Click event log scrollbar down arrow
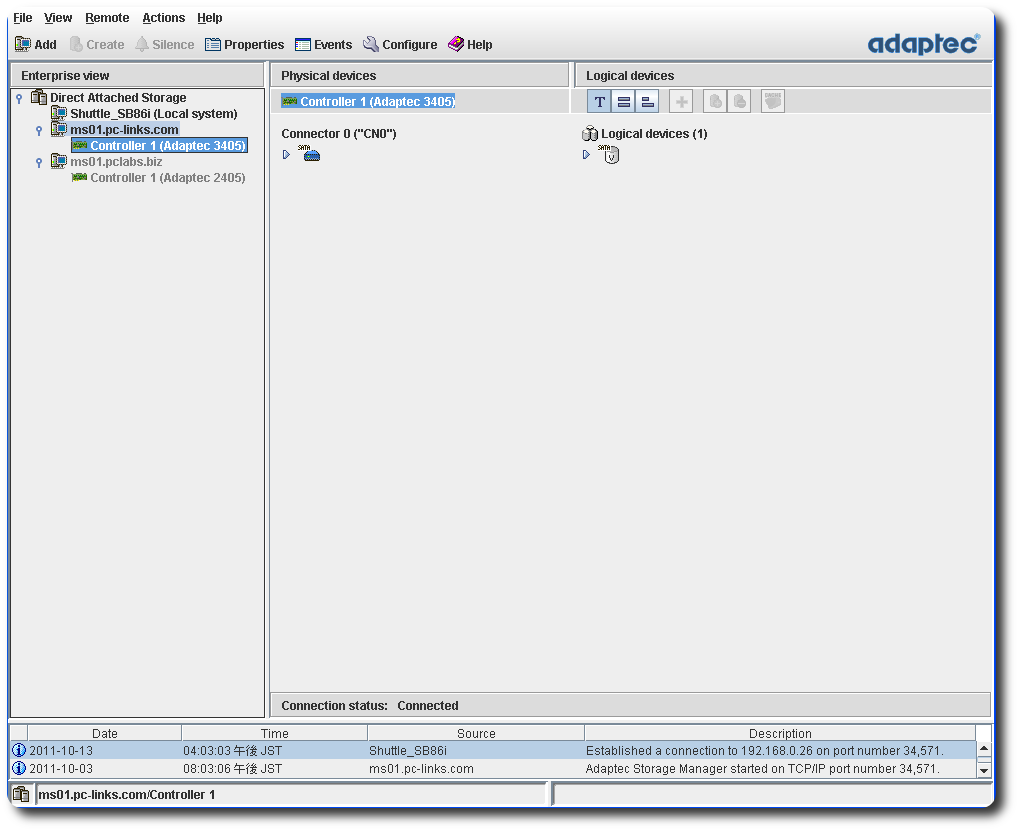 tap(984, 771)
